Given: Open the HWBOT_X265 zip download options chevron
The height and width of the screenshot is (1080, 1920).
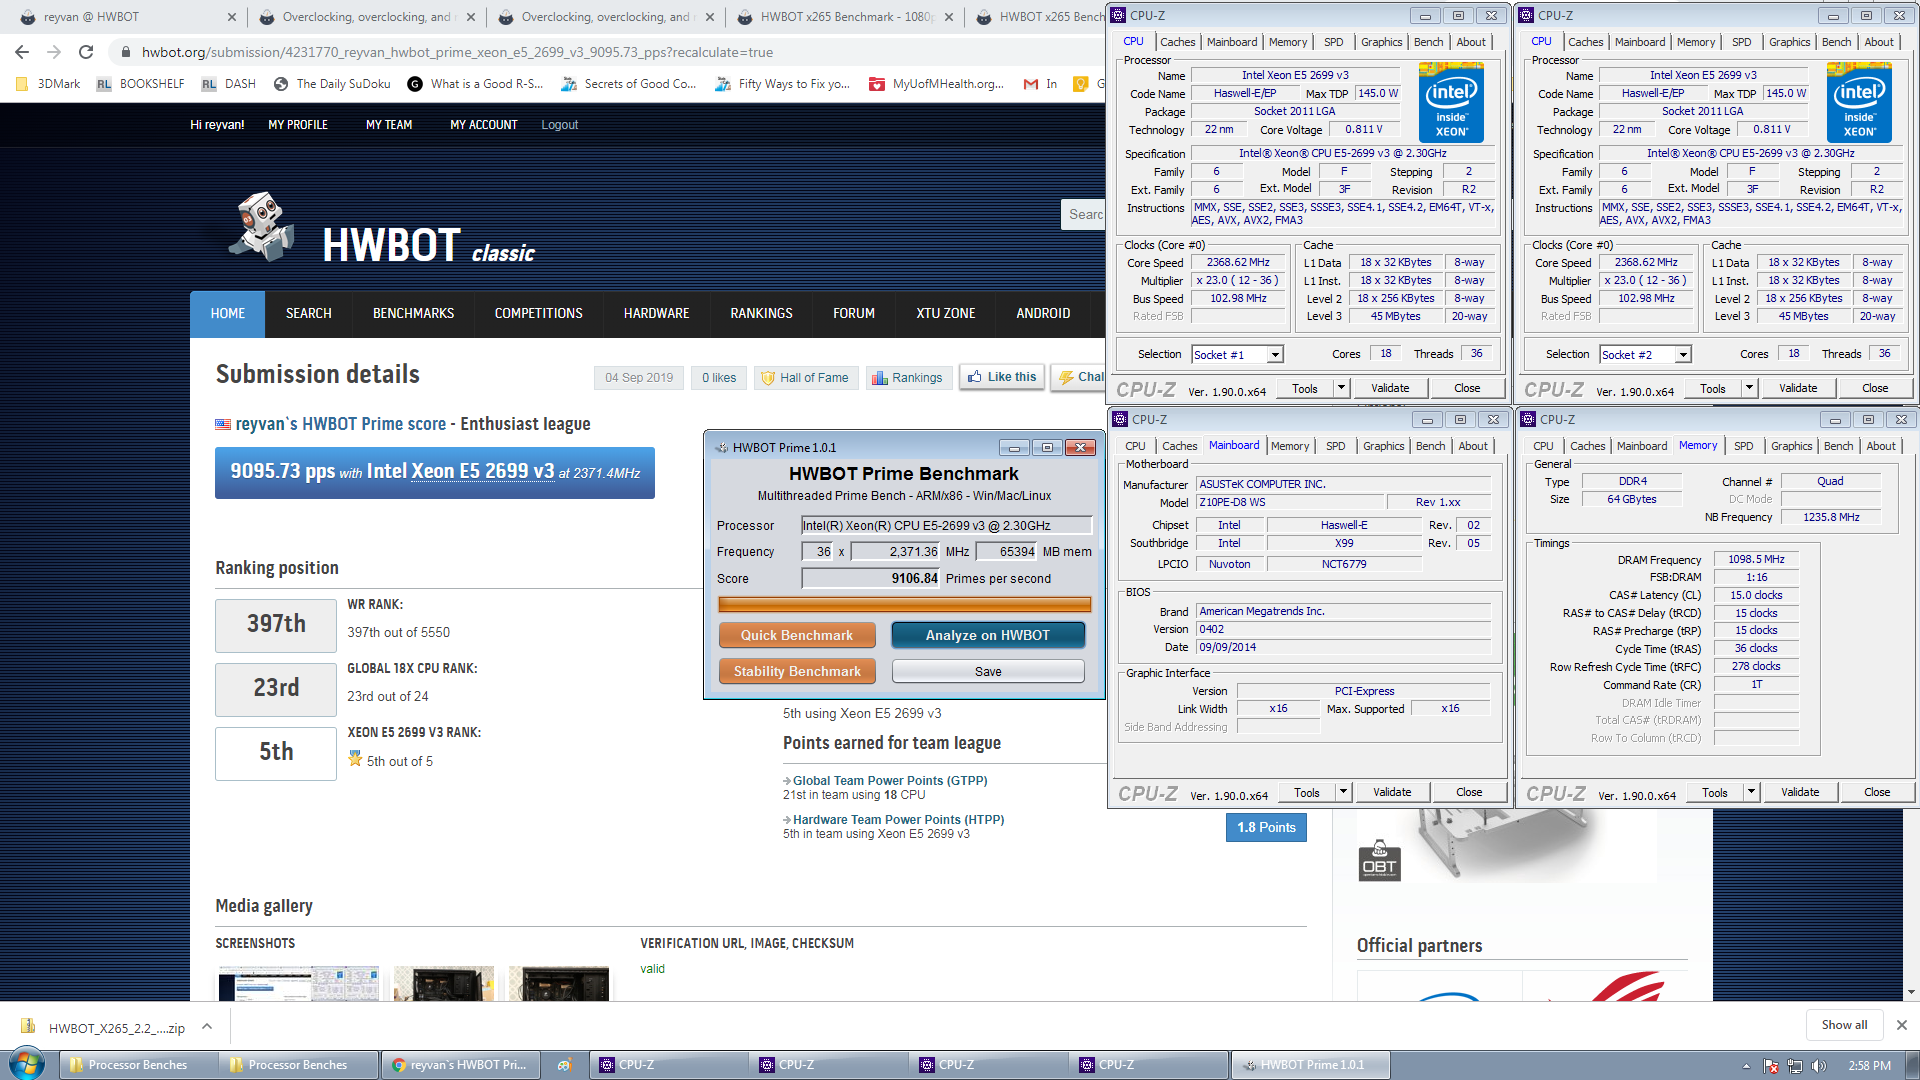Looking at the screenshot, I should coord(207,1026).
